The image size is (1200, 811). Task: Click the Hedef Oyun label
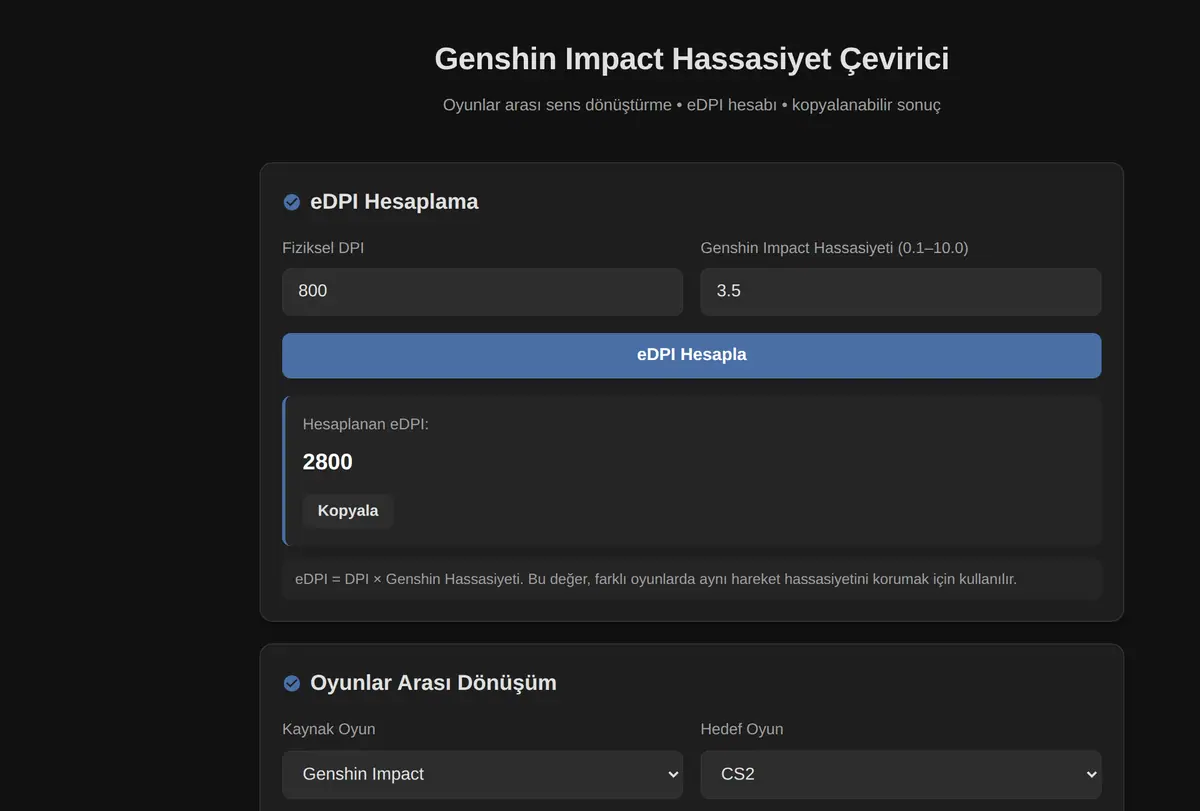click(x=742, y=729)
